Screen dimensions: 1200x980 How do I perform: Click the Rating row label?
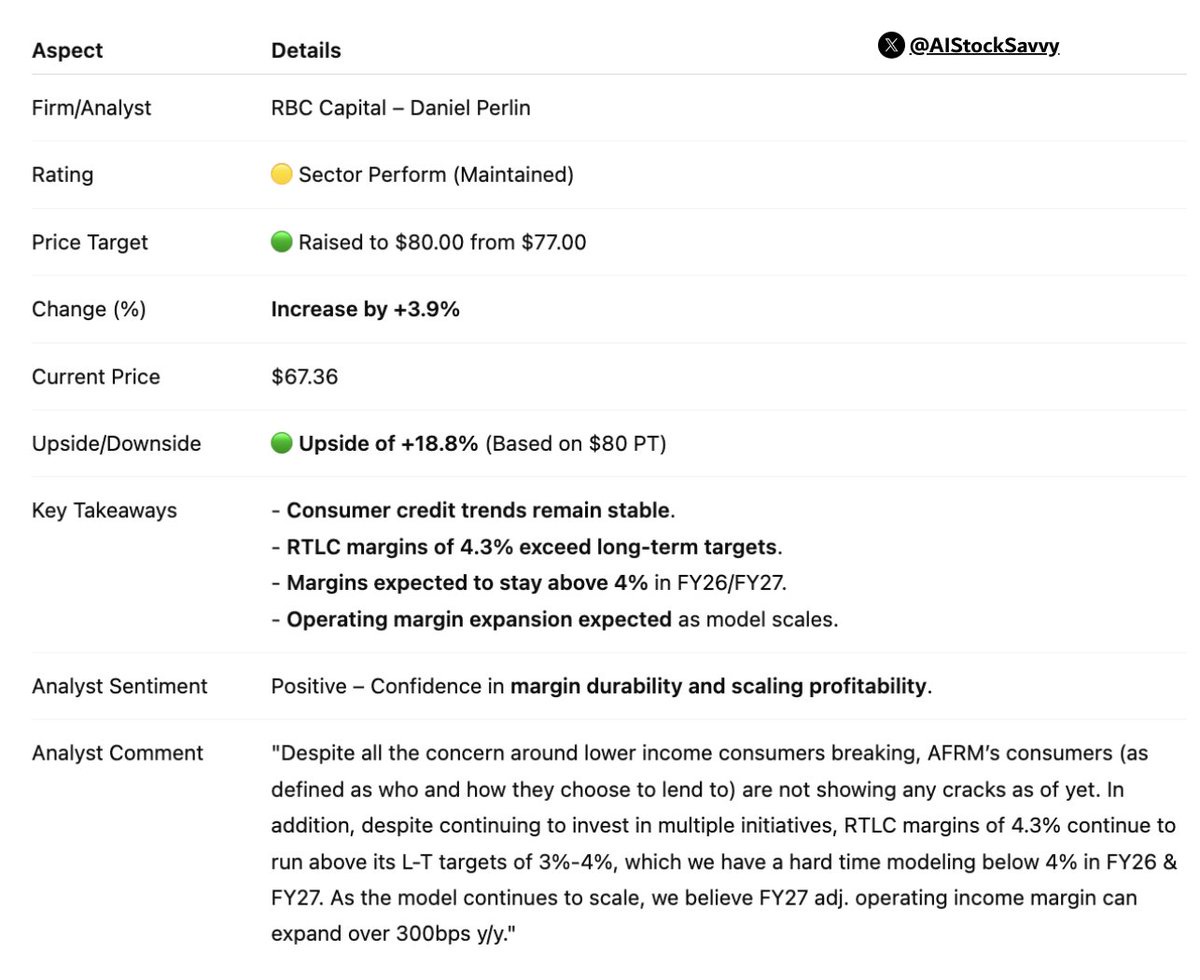coord(62,175)
